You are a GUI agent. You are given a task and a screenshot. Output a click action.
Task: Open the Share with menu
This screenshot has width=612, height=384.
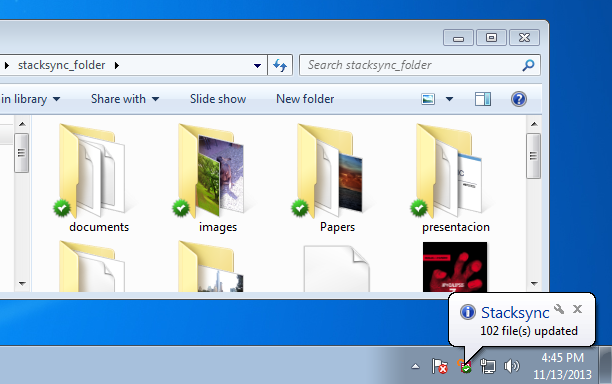(x=125, y=99)
